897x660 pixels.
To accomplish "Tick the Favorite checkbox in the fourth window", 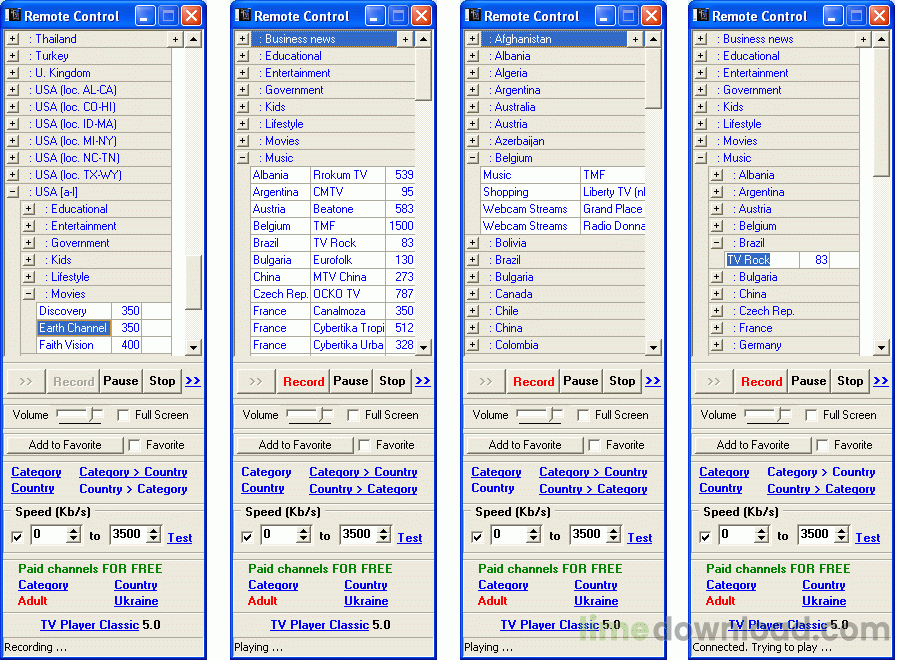I will tap(822, 445).
